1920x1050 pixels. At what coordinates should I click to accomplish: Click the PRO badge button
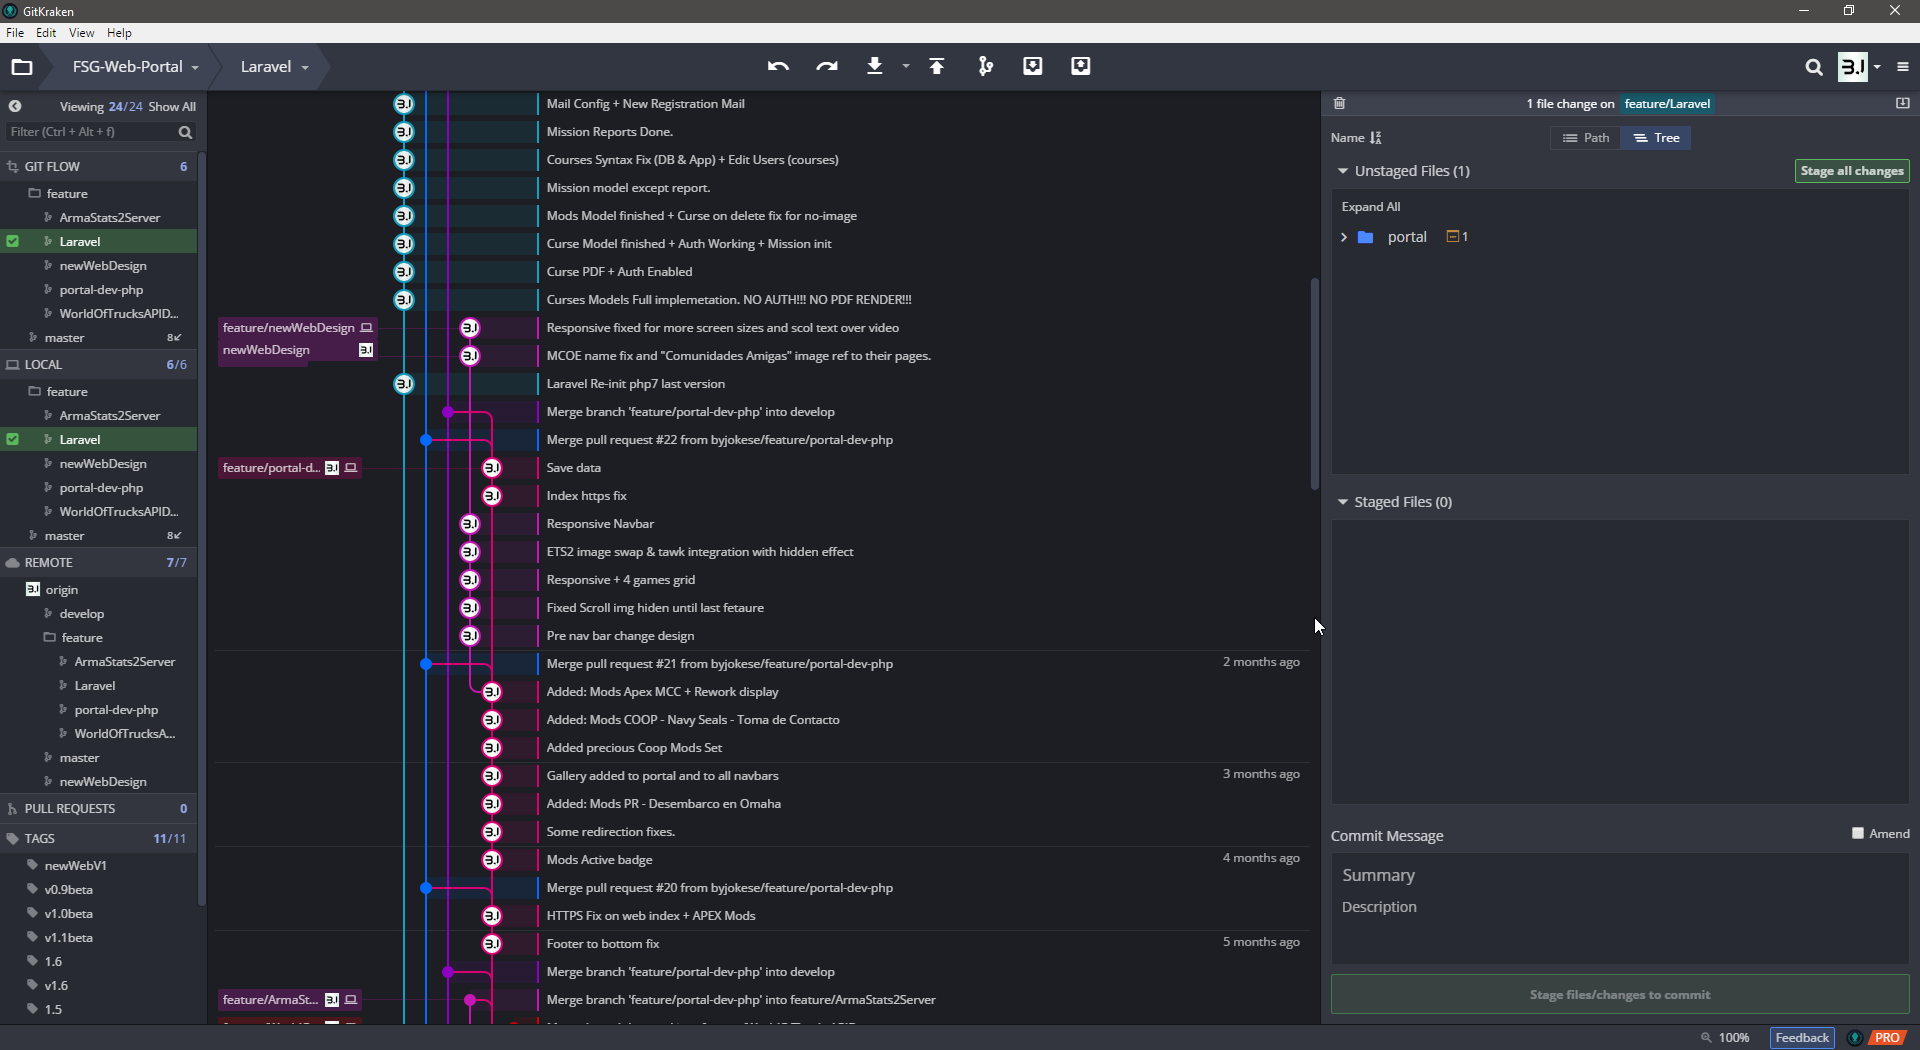point(1888,1037)
